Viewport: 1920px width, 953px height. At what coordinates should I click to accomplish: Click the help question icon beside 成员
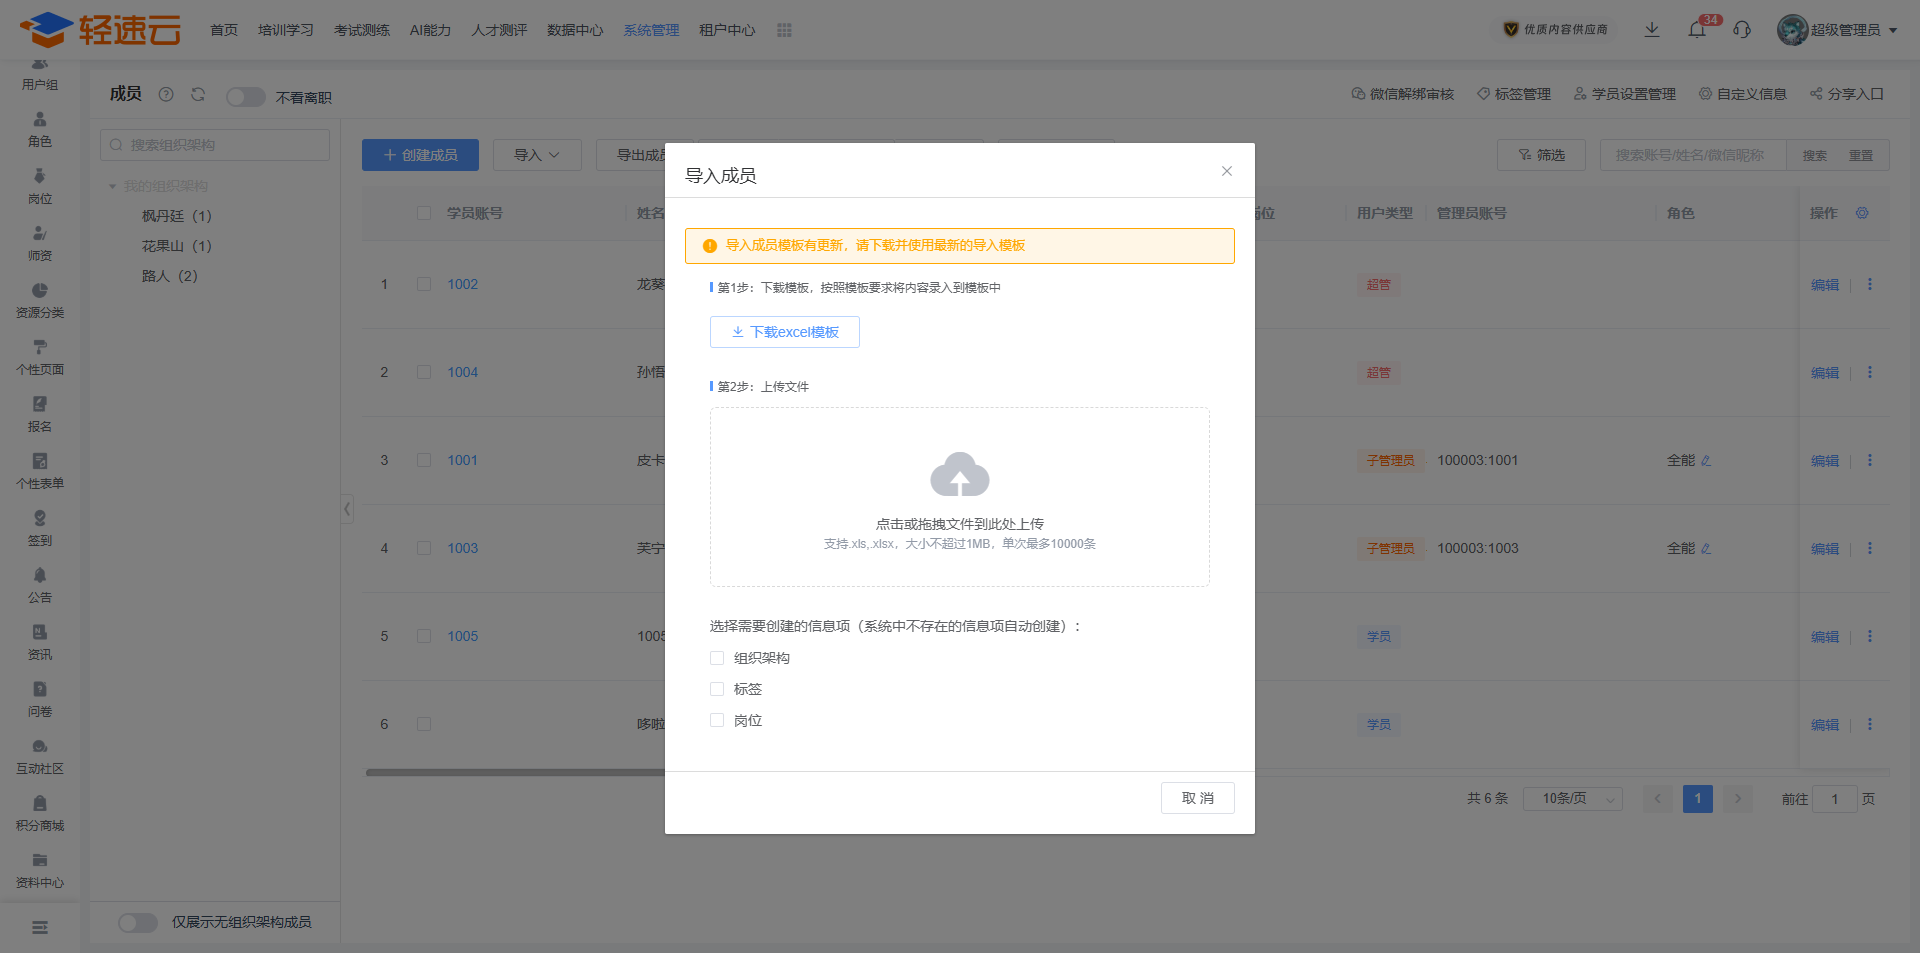point(166,94)
